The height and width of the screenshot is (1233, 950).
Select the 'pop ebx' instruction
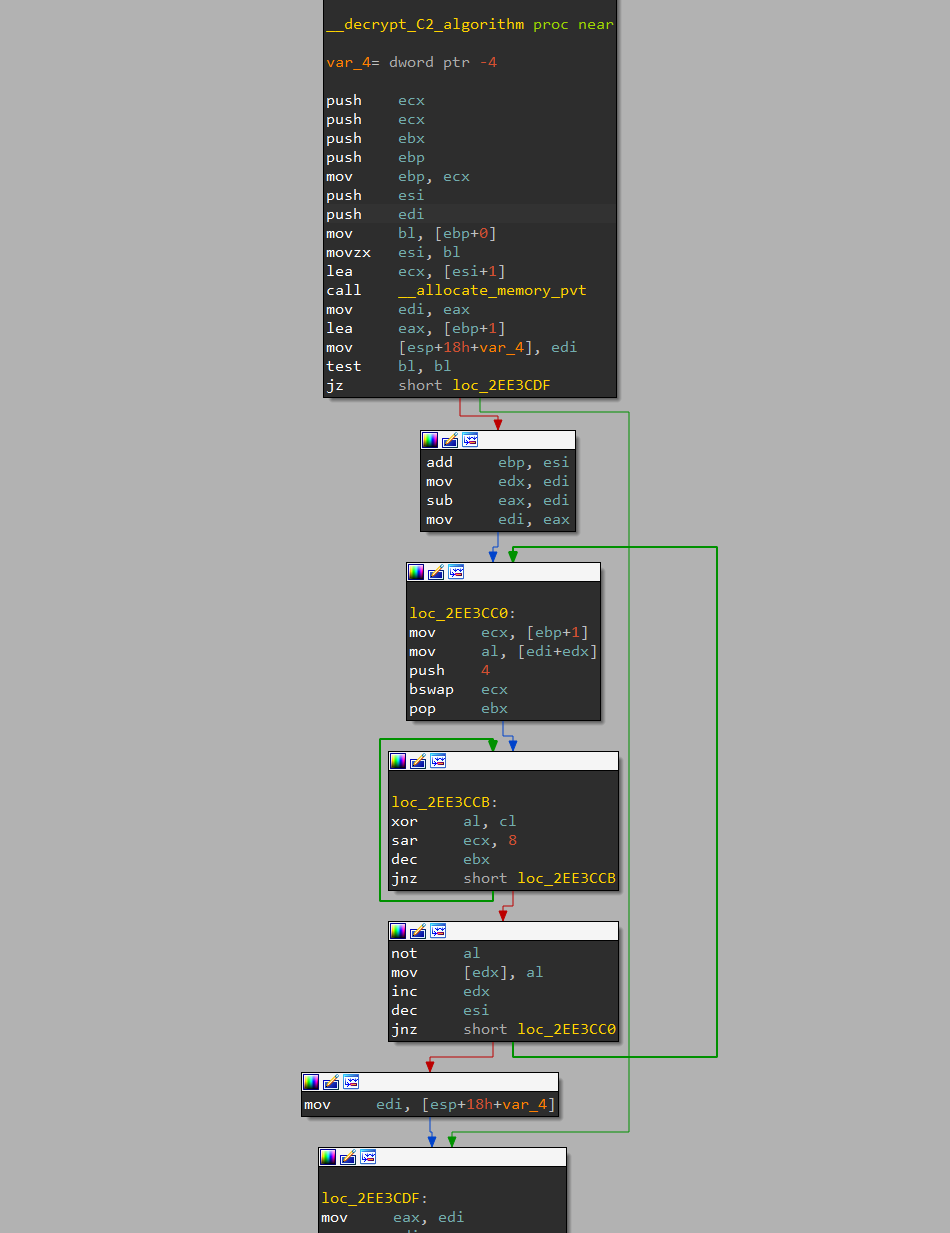[458, 708]
